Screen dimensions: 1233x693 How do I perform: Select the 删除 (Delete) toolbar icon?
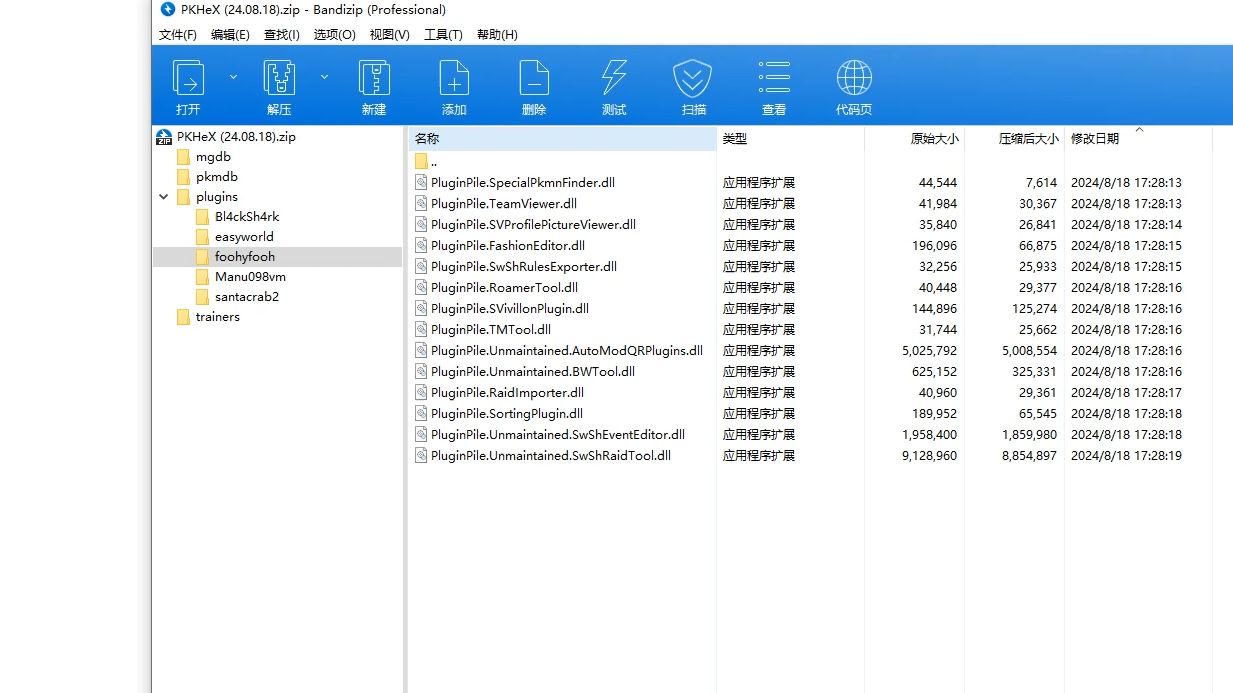(x=534, y=84)
